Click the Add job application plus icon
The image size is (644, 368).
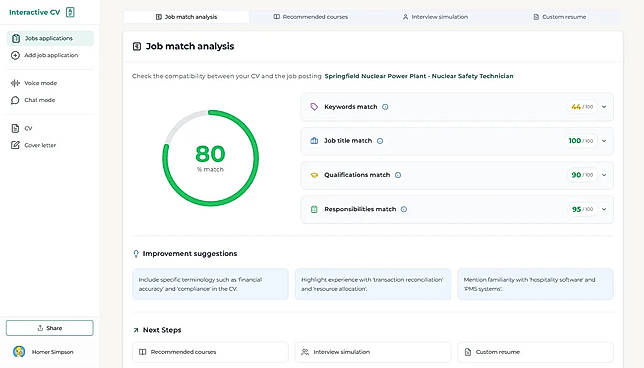15,55
